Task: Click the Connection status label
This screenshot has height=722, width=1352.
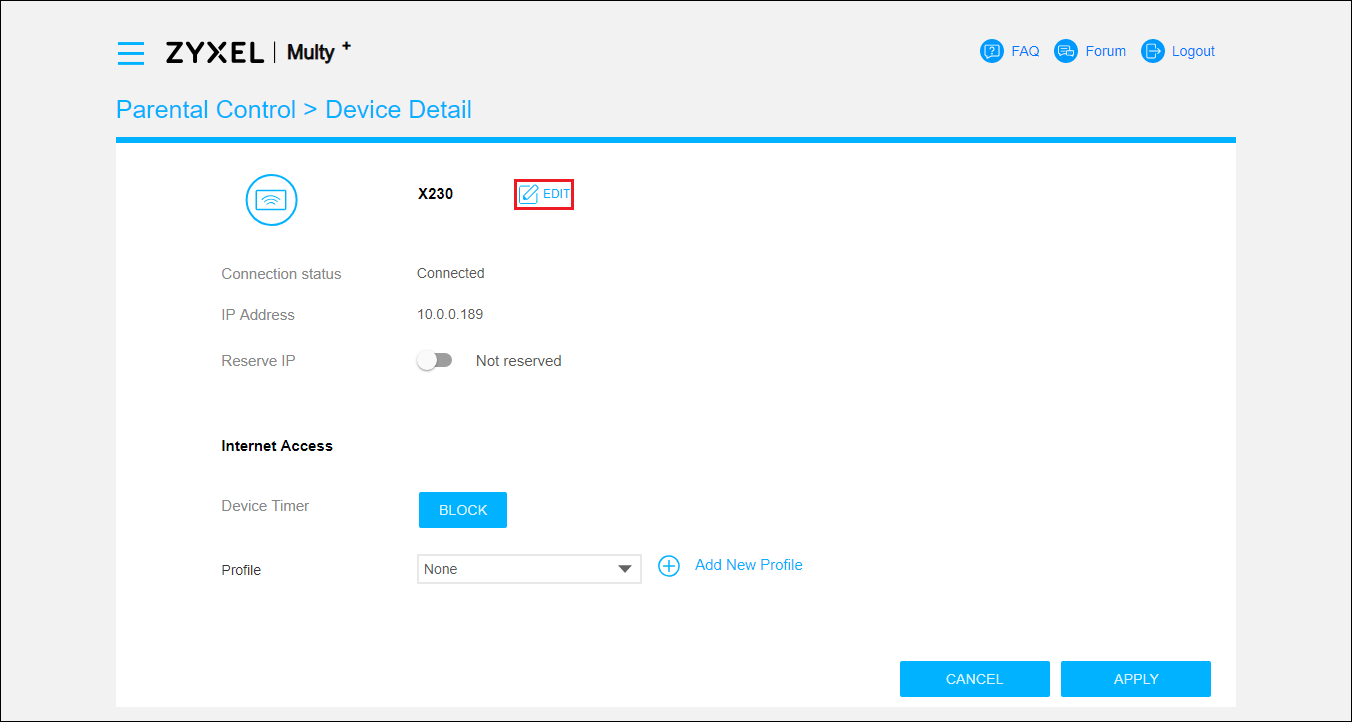Action: coord(281,274)
